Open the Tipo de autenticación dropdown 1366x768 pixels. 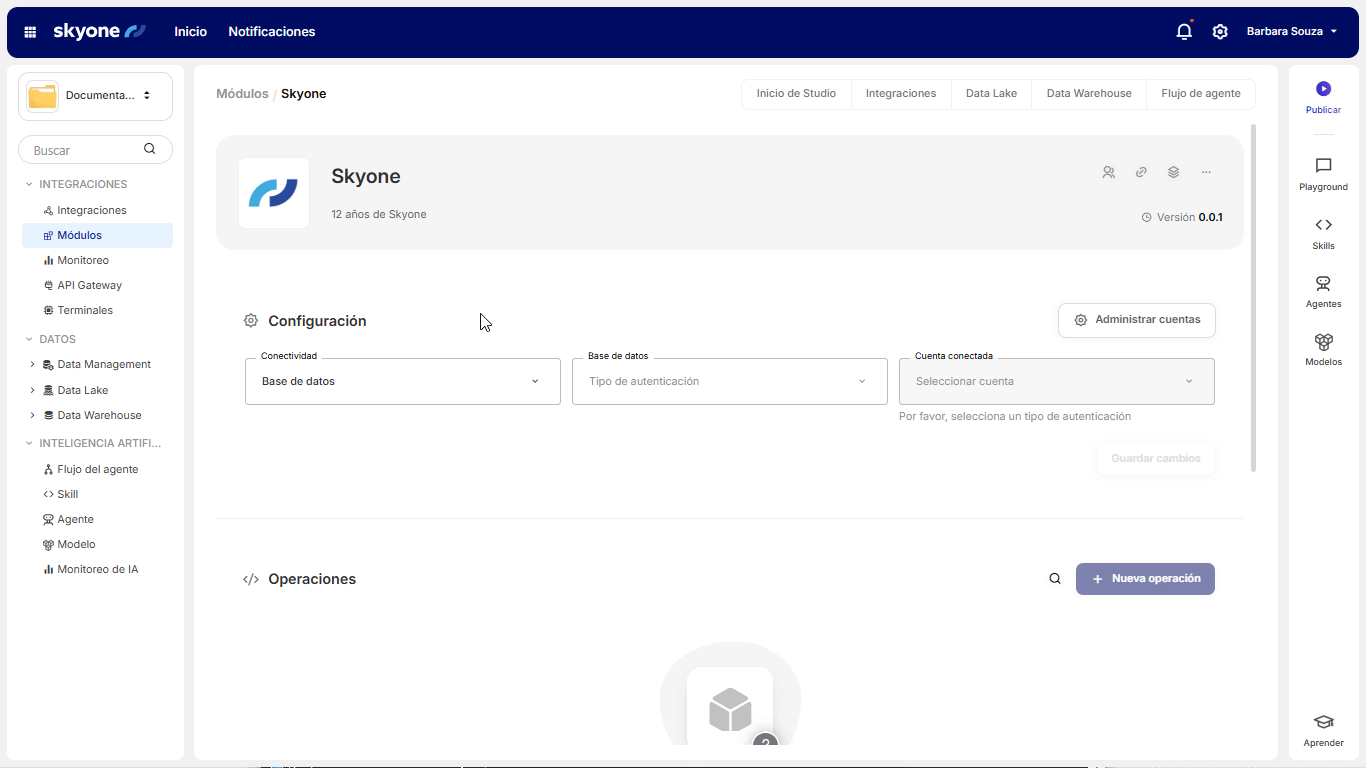coord(729,381)
